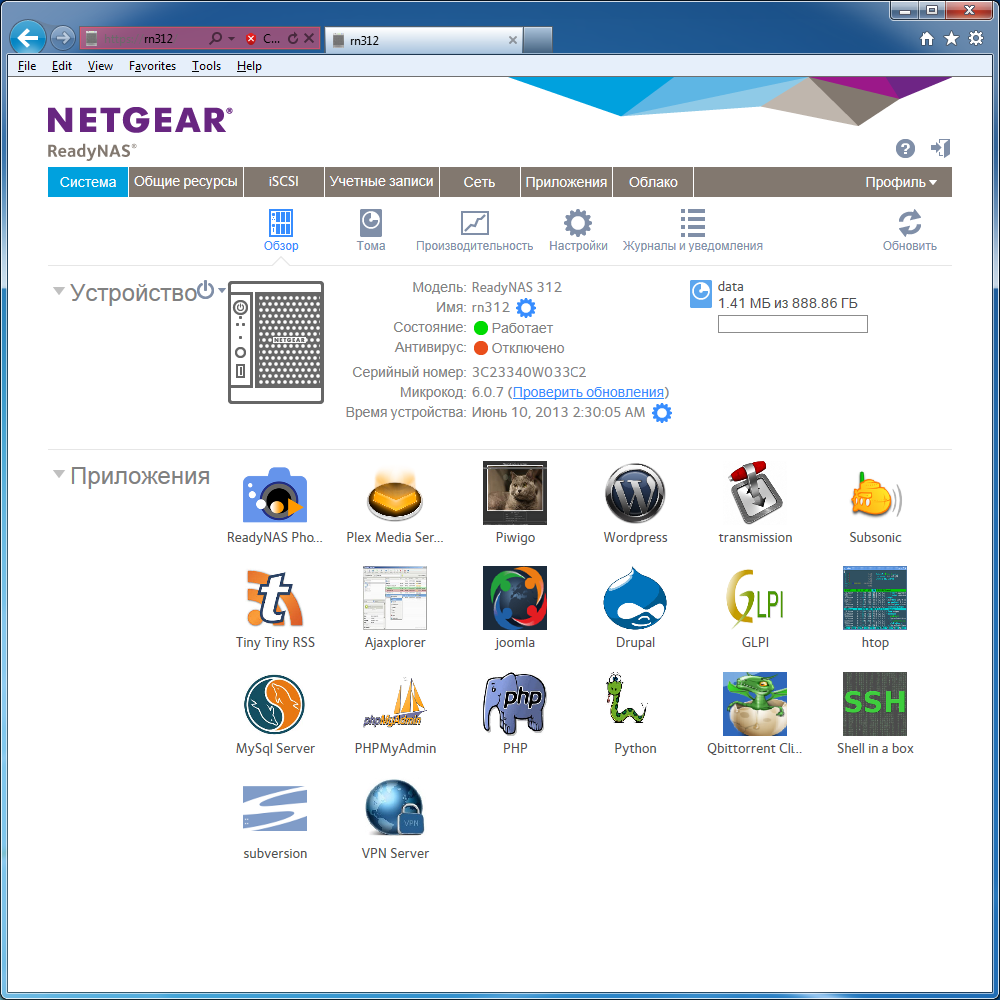Viewport: 1000px width, 1000px height.
Task: Open the Tools menu
Action: pyautogui.click(x=206, y=66)
